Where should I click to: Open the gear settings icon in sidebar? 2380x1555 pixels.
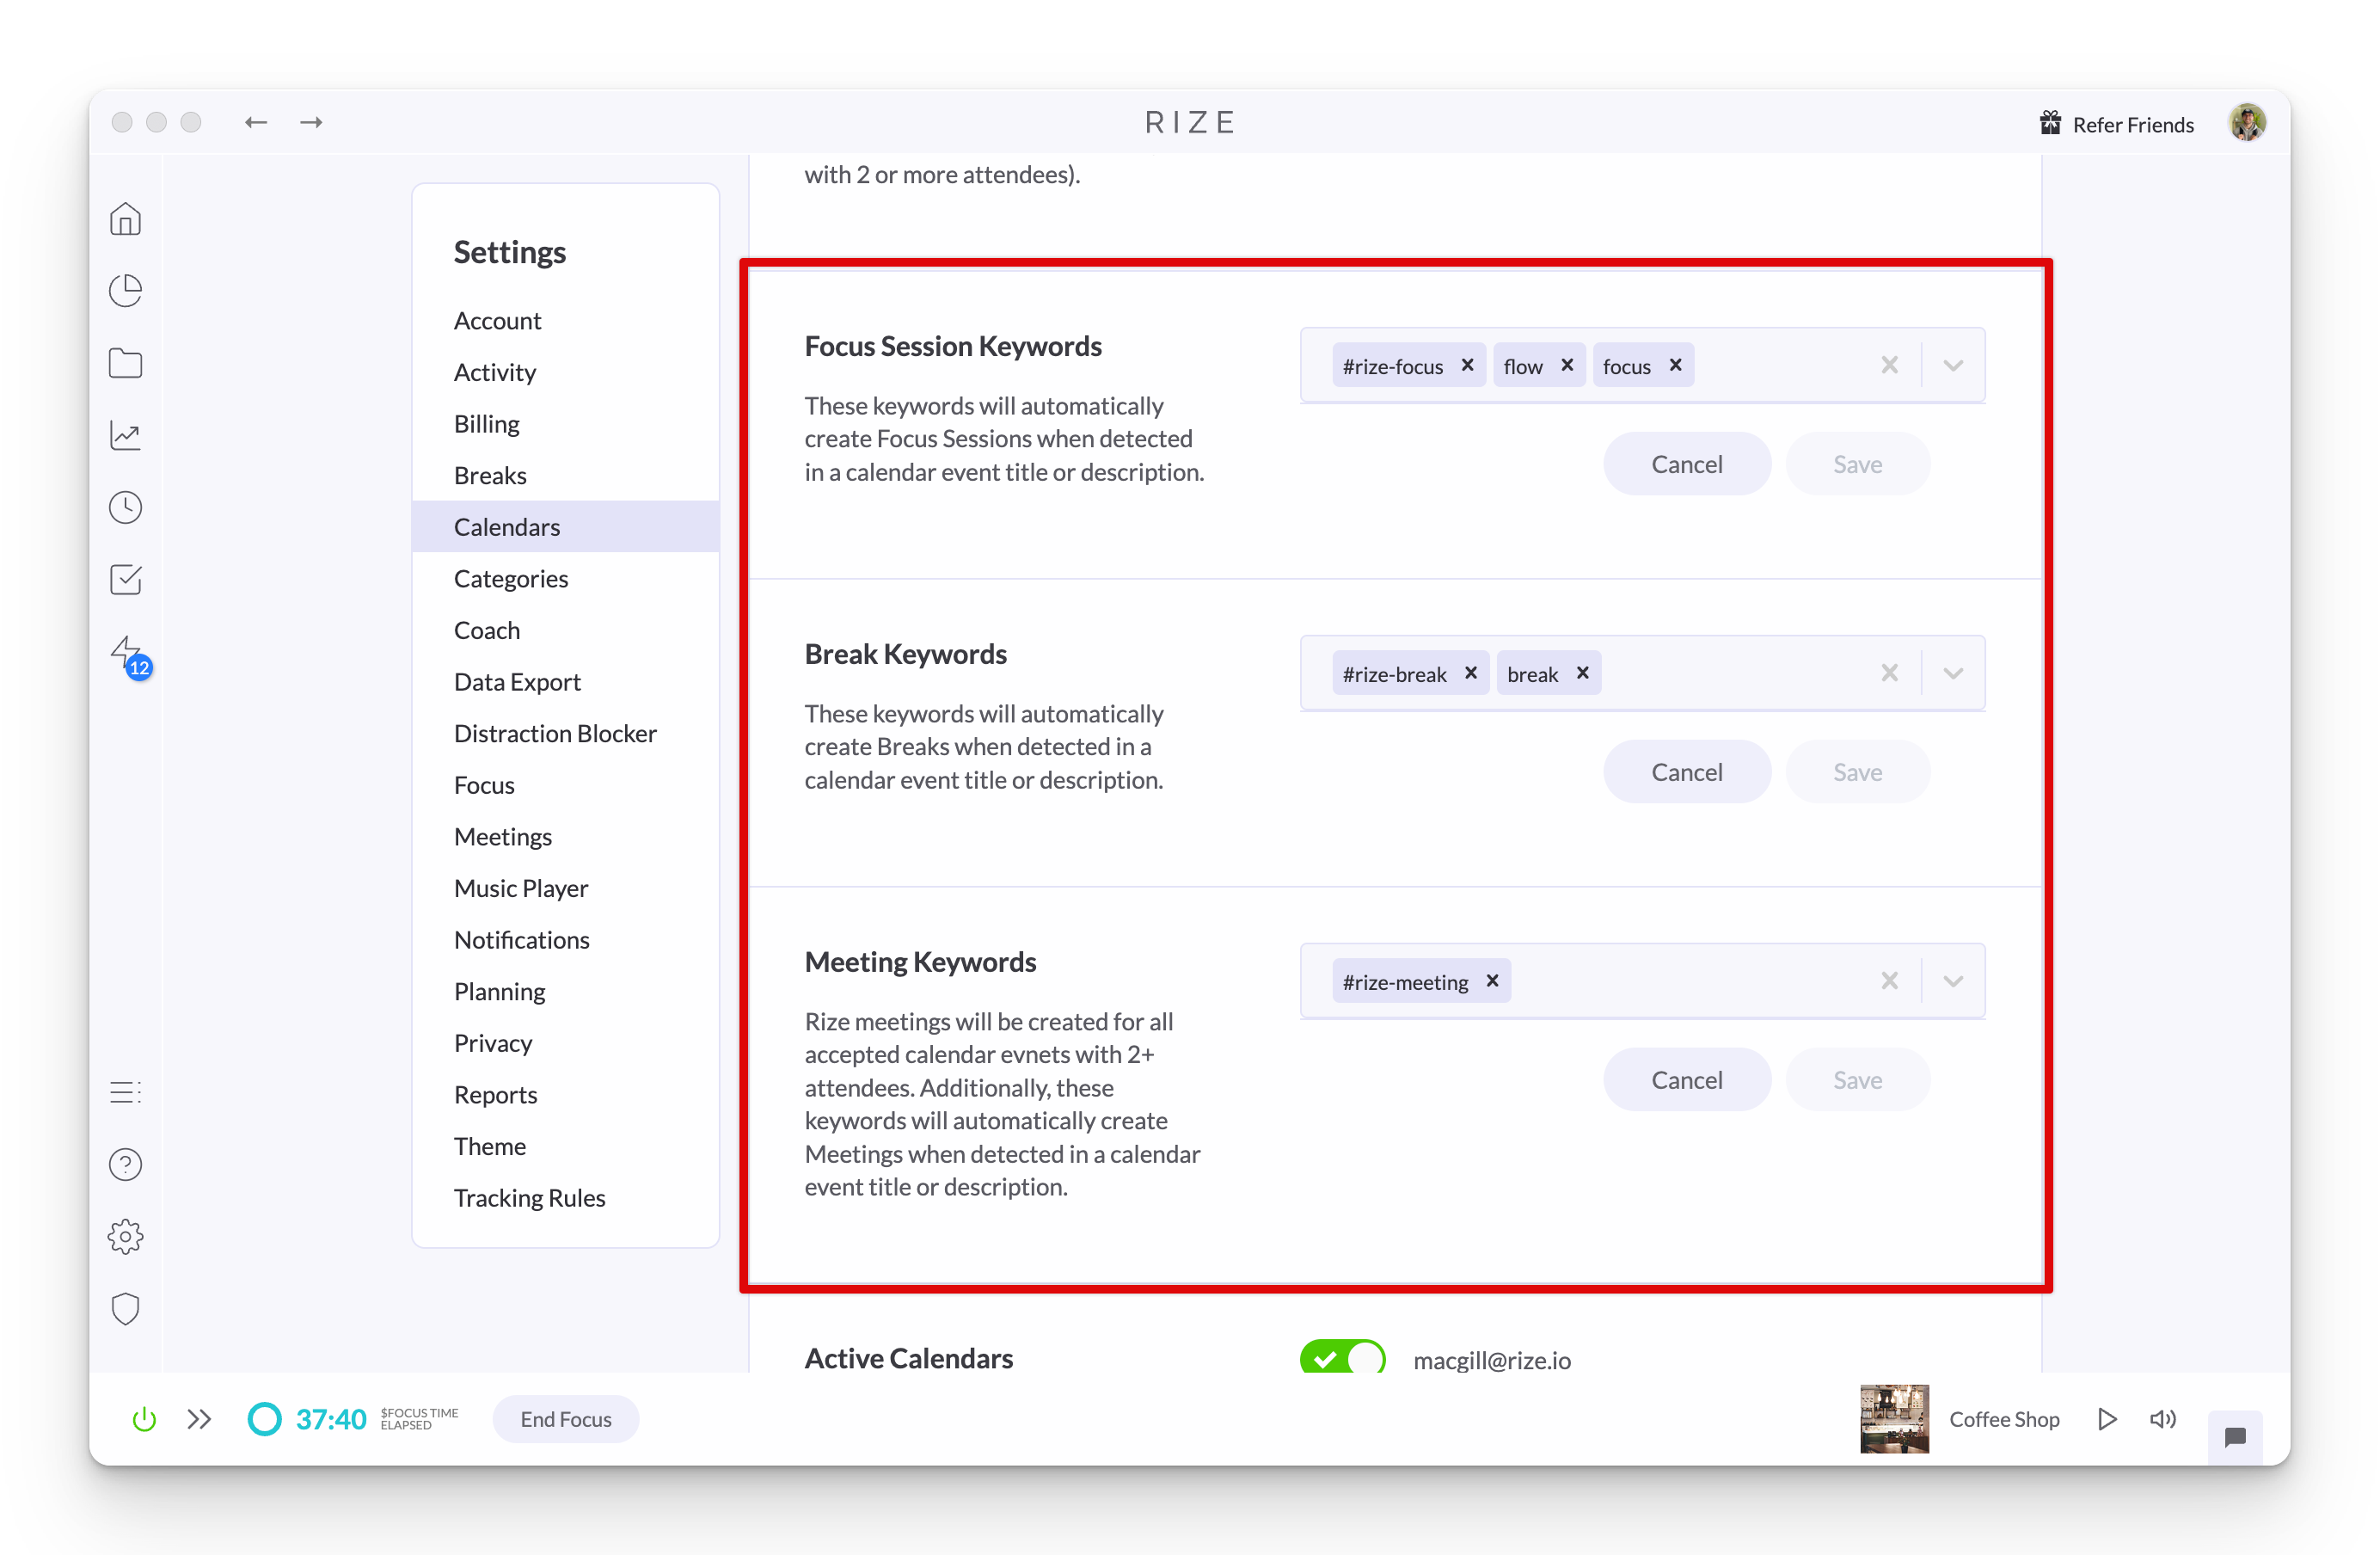pos(125,1237)
